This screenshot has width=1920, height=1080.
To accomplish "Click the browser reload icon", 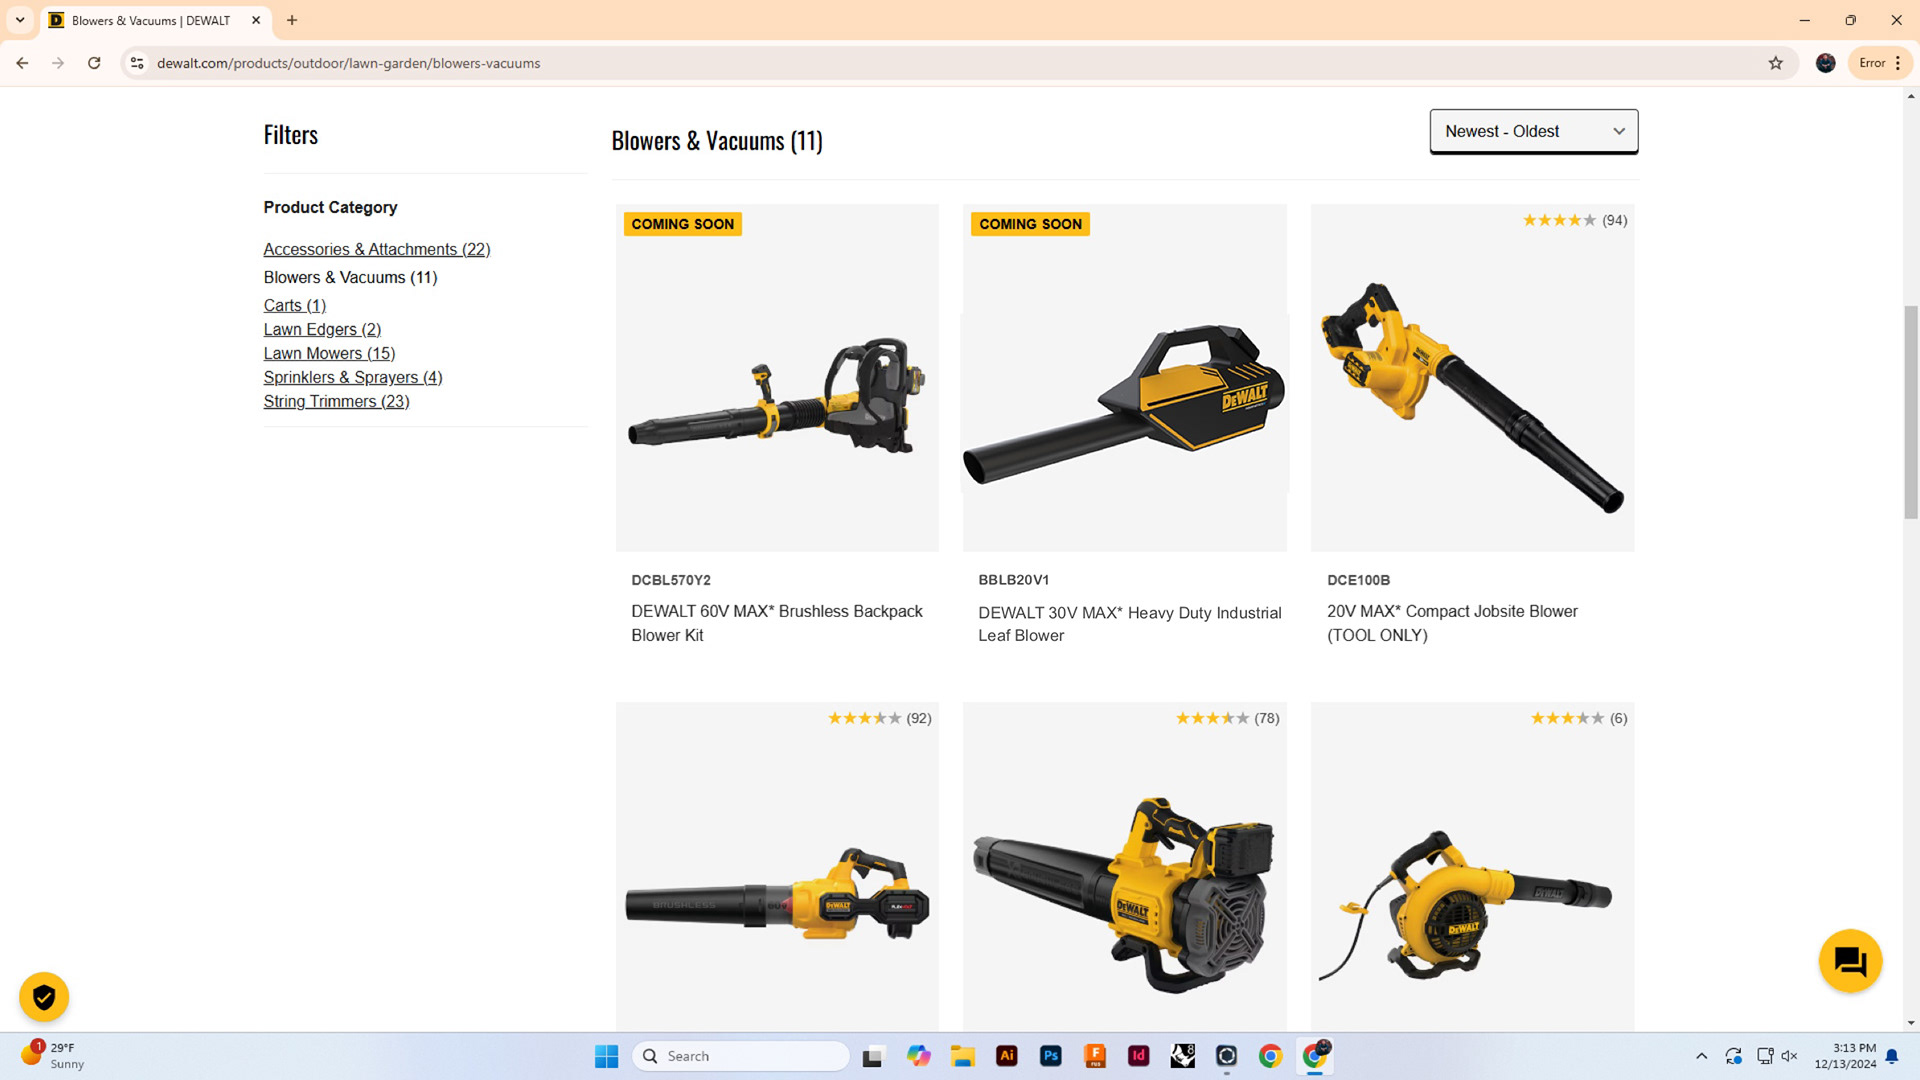I will click(94, 63).
